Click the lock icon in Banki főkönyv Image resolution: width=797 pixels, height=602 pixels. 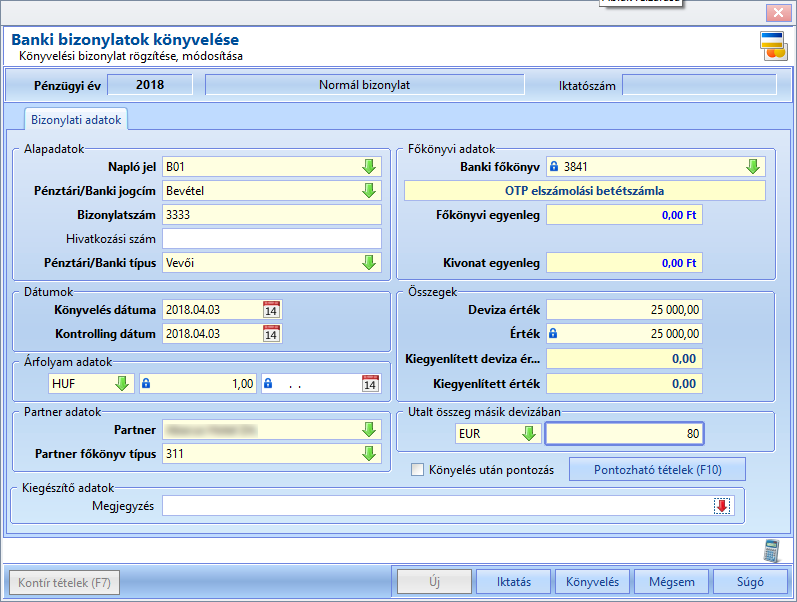click(554, 166)
